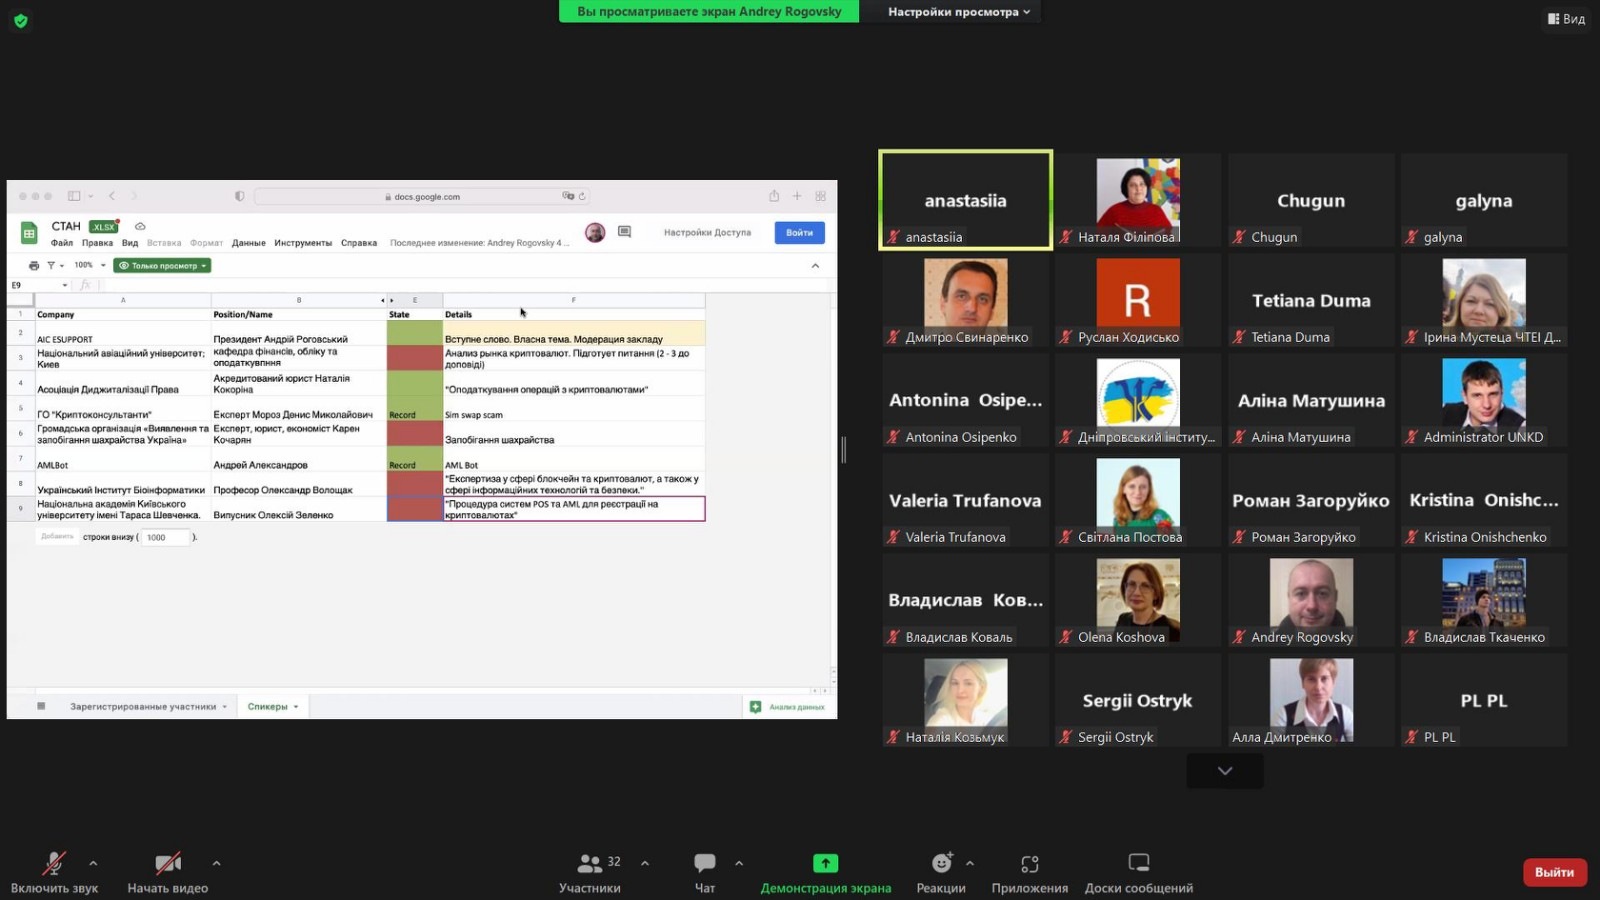Image resolution: width=1600 pixels, height=900 pixels.
Task: Select the green State cell for AIC ESUPPORT
Action: [415, 333]
